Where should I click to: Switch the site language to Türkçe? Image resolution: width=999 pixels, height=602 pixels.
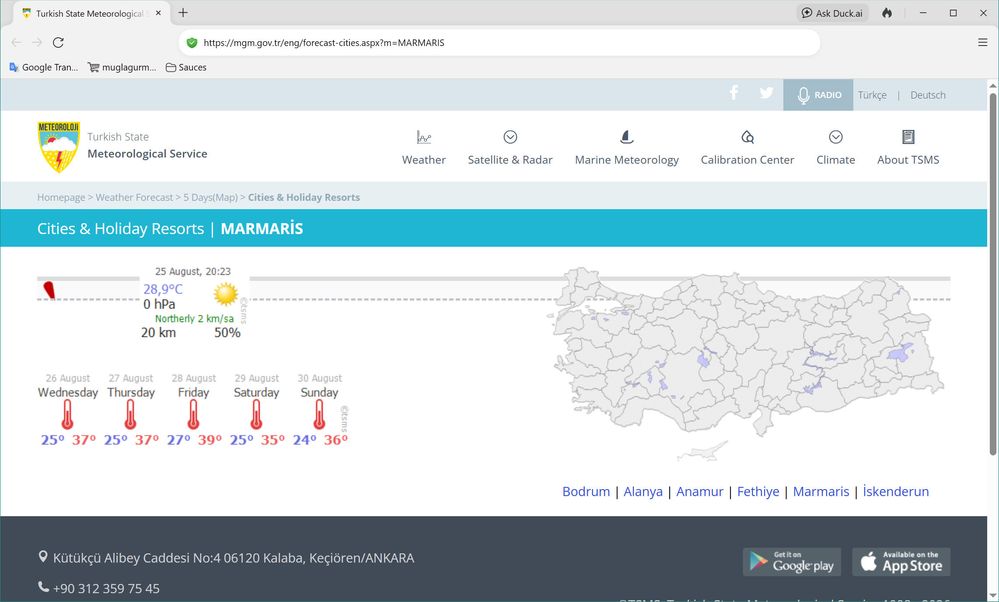[872, 95]
